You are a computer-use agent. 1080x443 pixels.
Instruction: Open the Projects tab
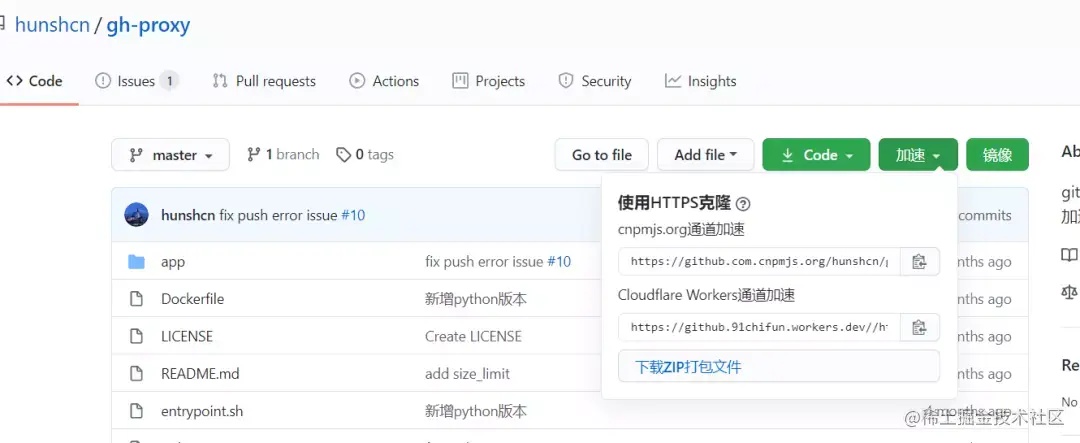488,81
